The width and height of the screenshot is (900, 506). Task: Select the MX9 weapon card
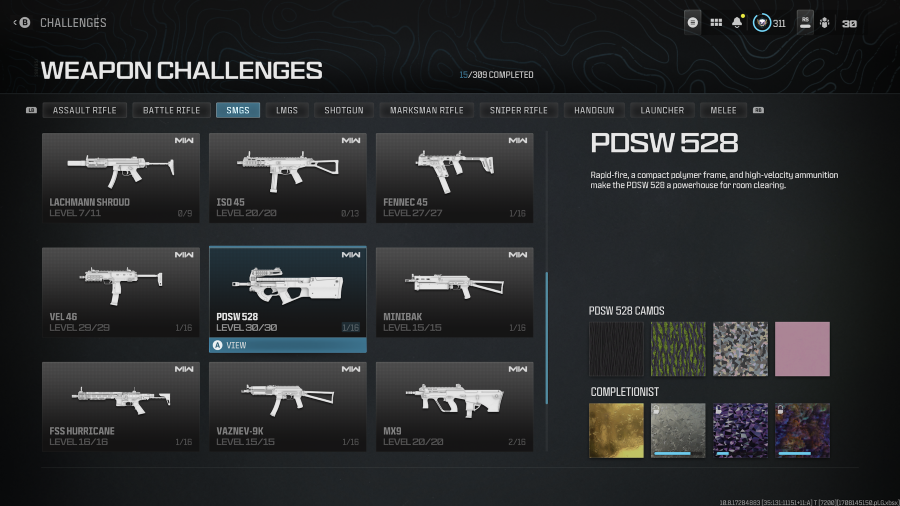[455, 406]
